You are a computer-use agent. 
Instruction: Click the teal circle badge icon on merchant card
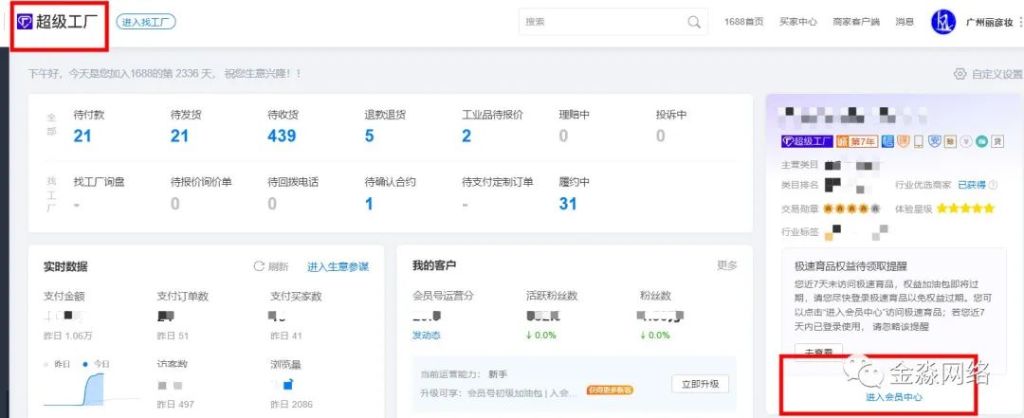982,141
